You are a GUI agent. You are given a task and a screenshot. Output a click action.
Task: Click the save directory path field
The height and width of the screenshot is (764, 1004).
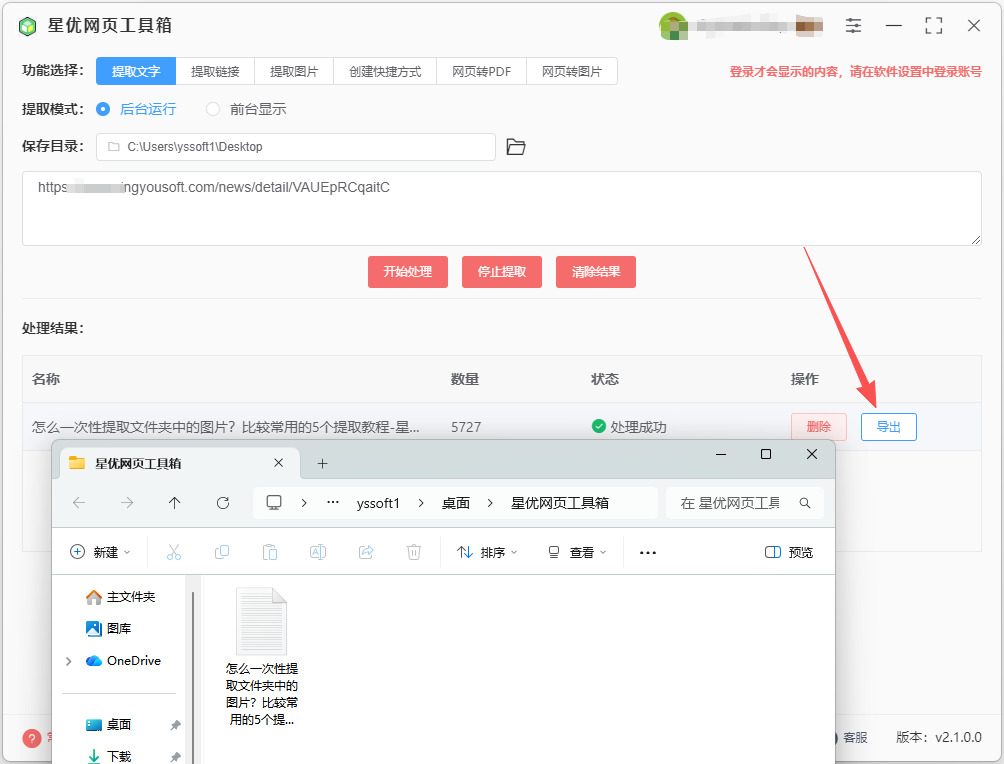[x=296, y=147]
